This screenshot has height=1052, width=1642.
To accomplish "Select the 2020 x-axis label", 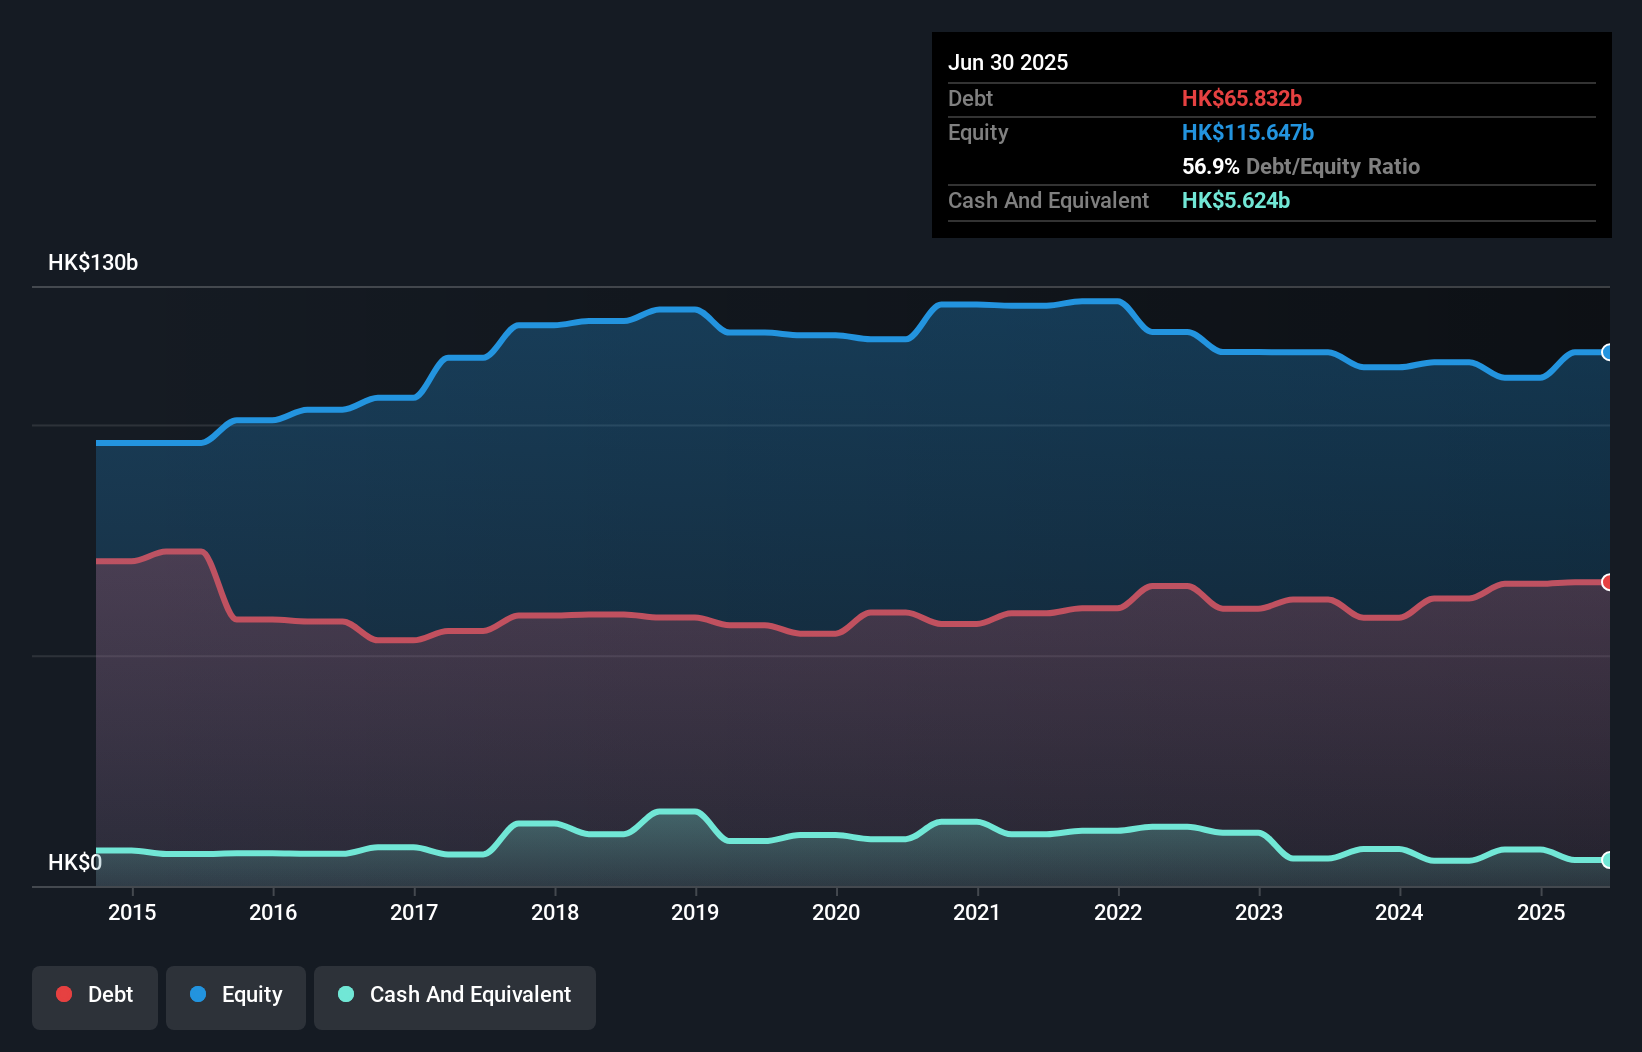I will pyautogui.click(x=836, y=912).
